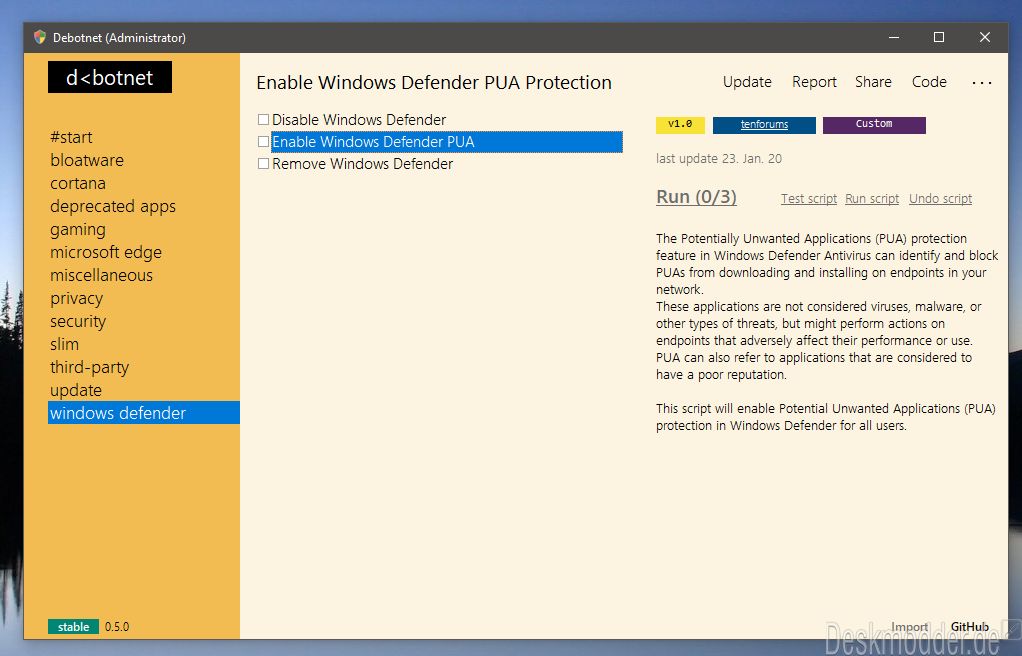This screenshot has width=1022, height=656.
Task: Open the security category
Action: point(78,321)
